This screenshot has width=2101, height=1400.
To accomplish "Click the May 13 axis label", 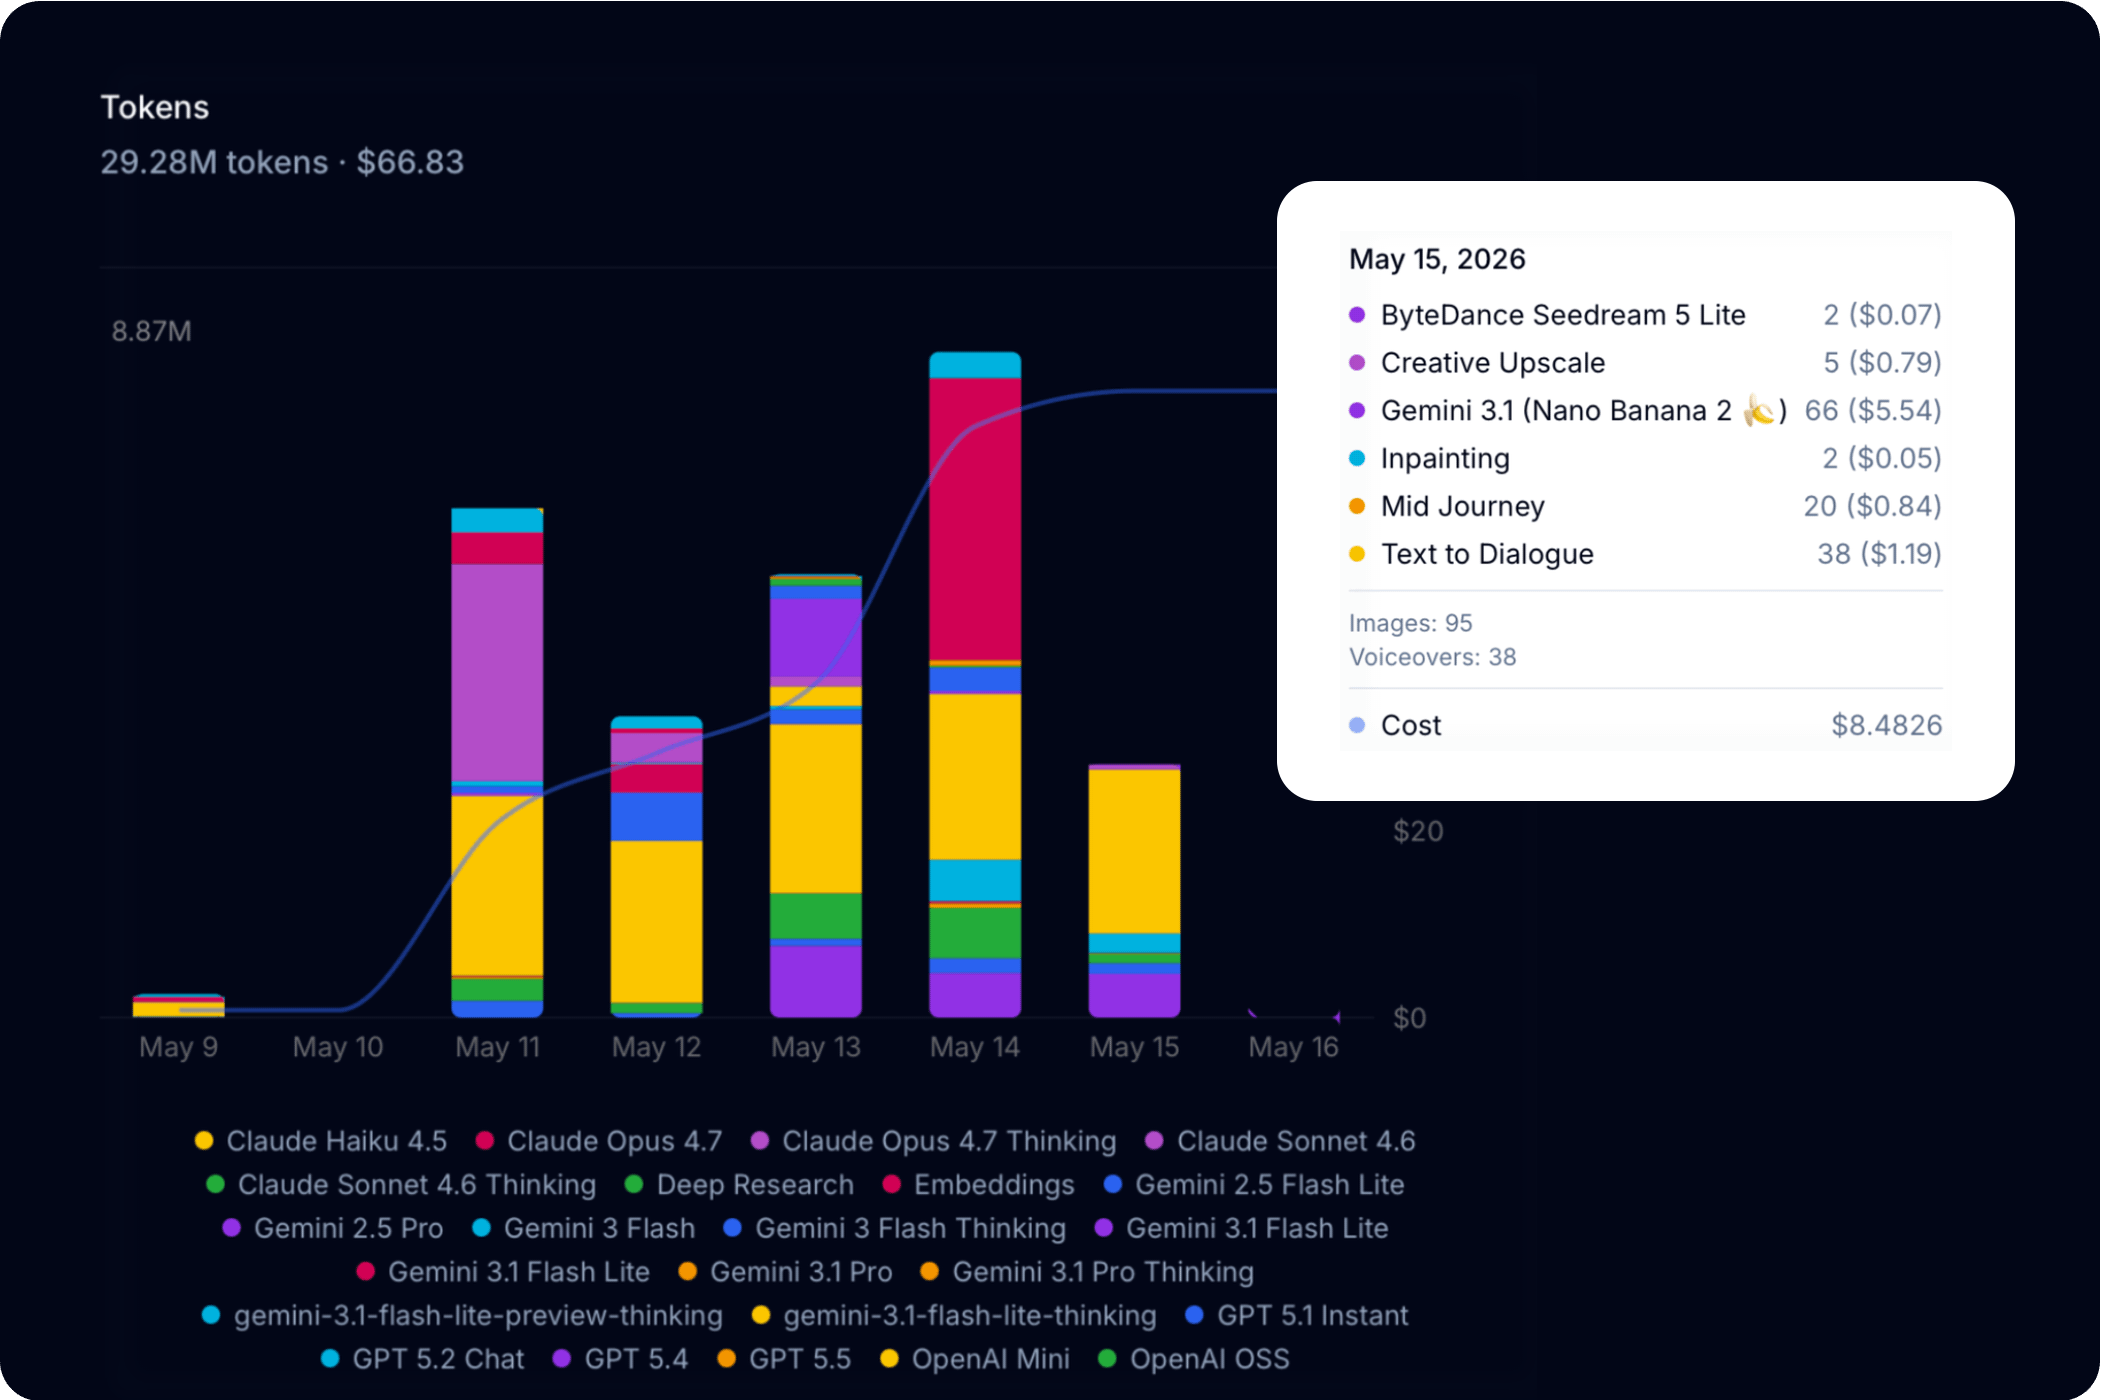I will (x=816, y=1047).
